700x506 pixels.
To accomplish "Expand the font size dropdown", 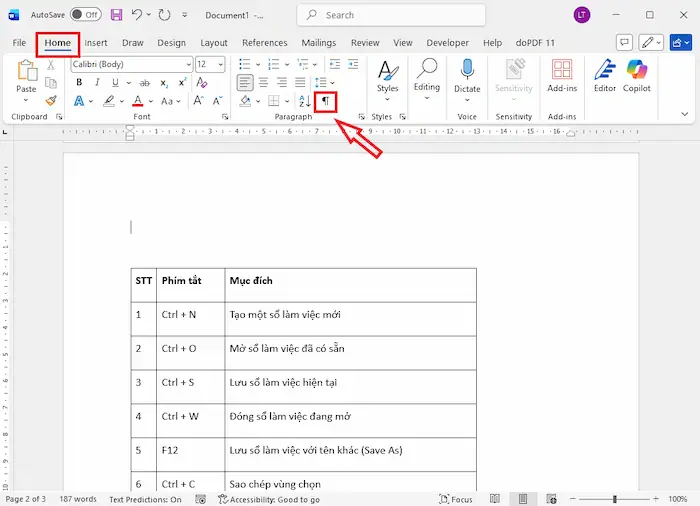I will click(x=220, y=64).
